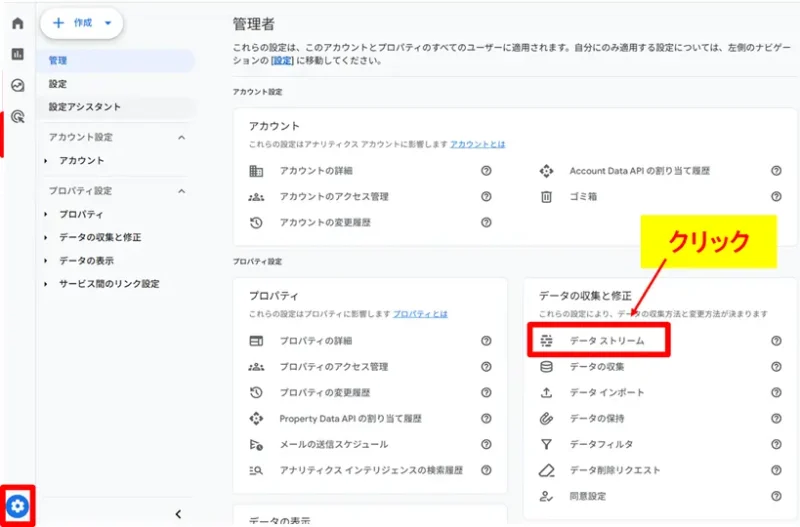Image resolution: width=800 pixels, height=527 pixels.
Task: Collapse the アカウント設定 sidebar section
Action: 182,137
